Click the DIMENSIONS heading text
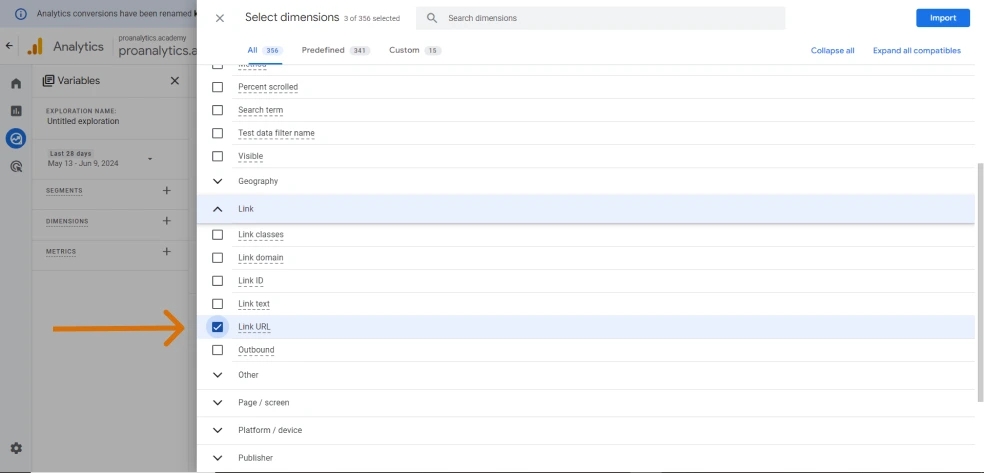 [x=67, y=221]
